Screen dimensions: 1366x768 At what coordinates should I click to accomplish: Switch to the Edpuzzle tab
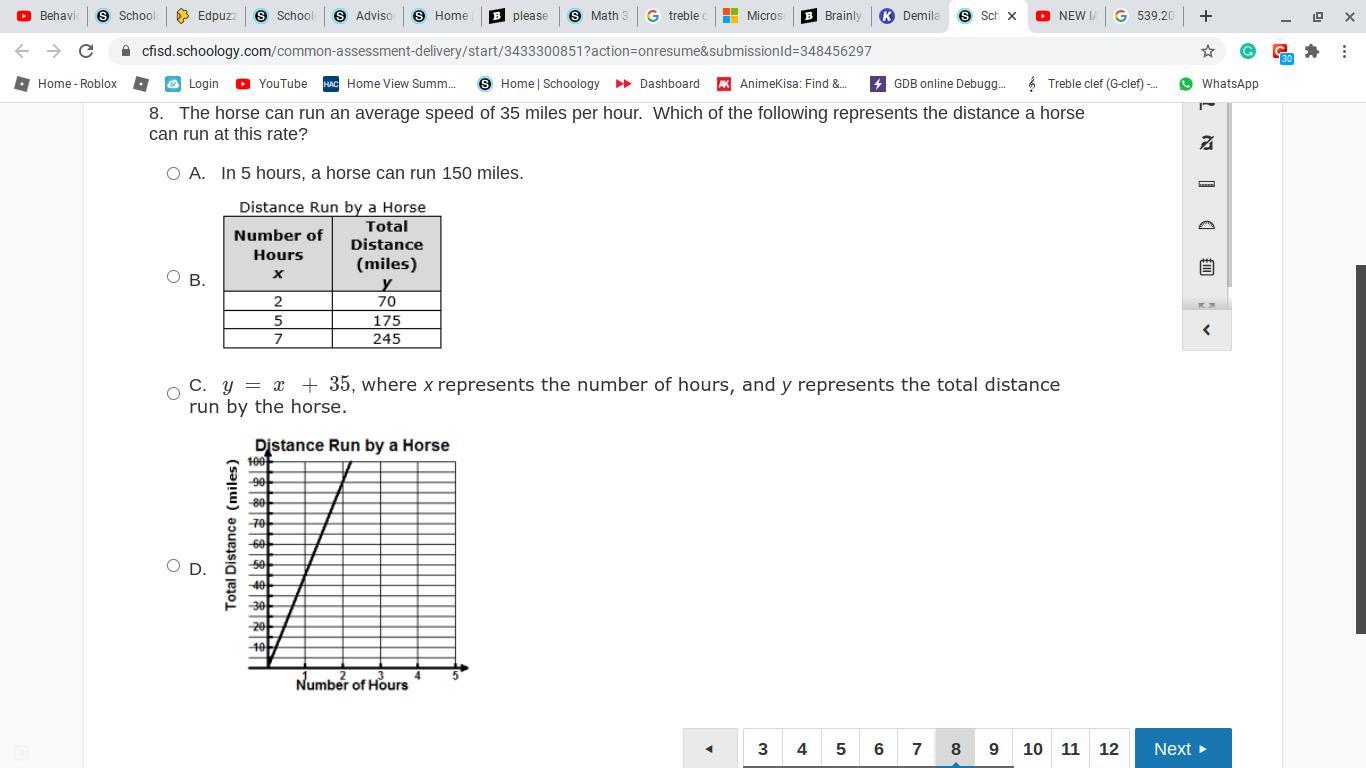coord(207,16)
